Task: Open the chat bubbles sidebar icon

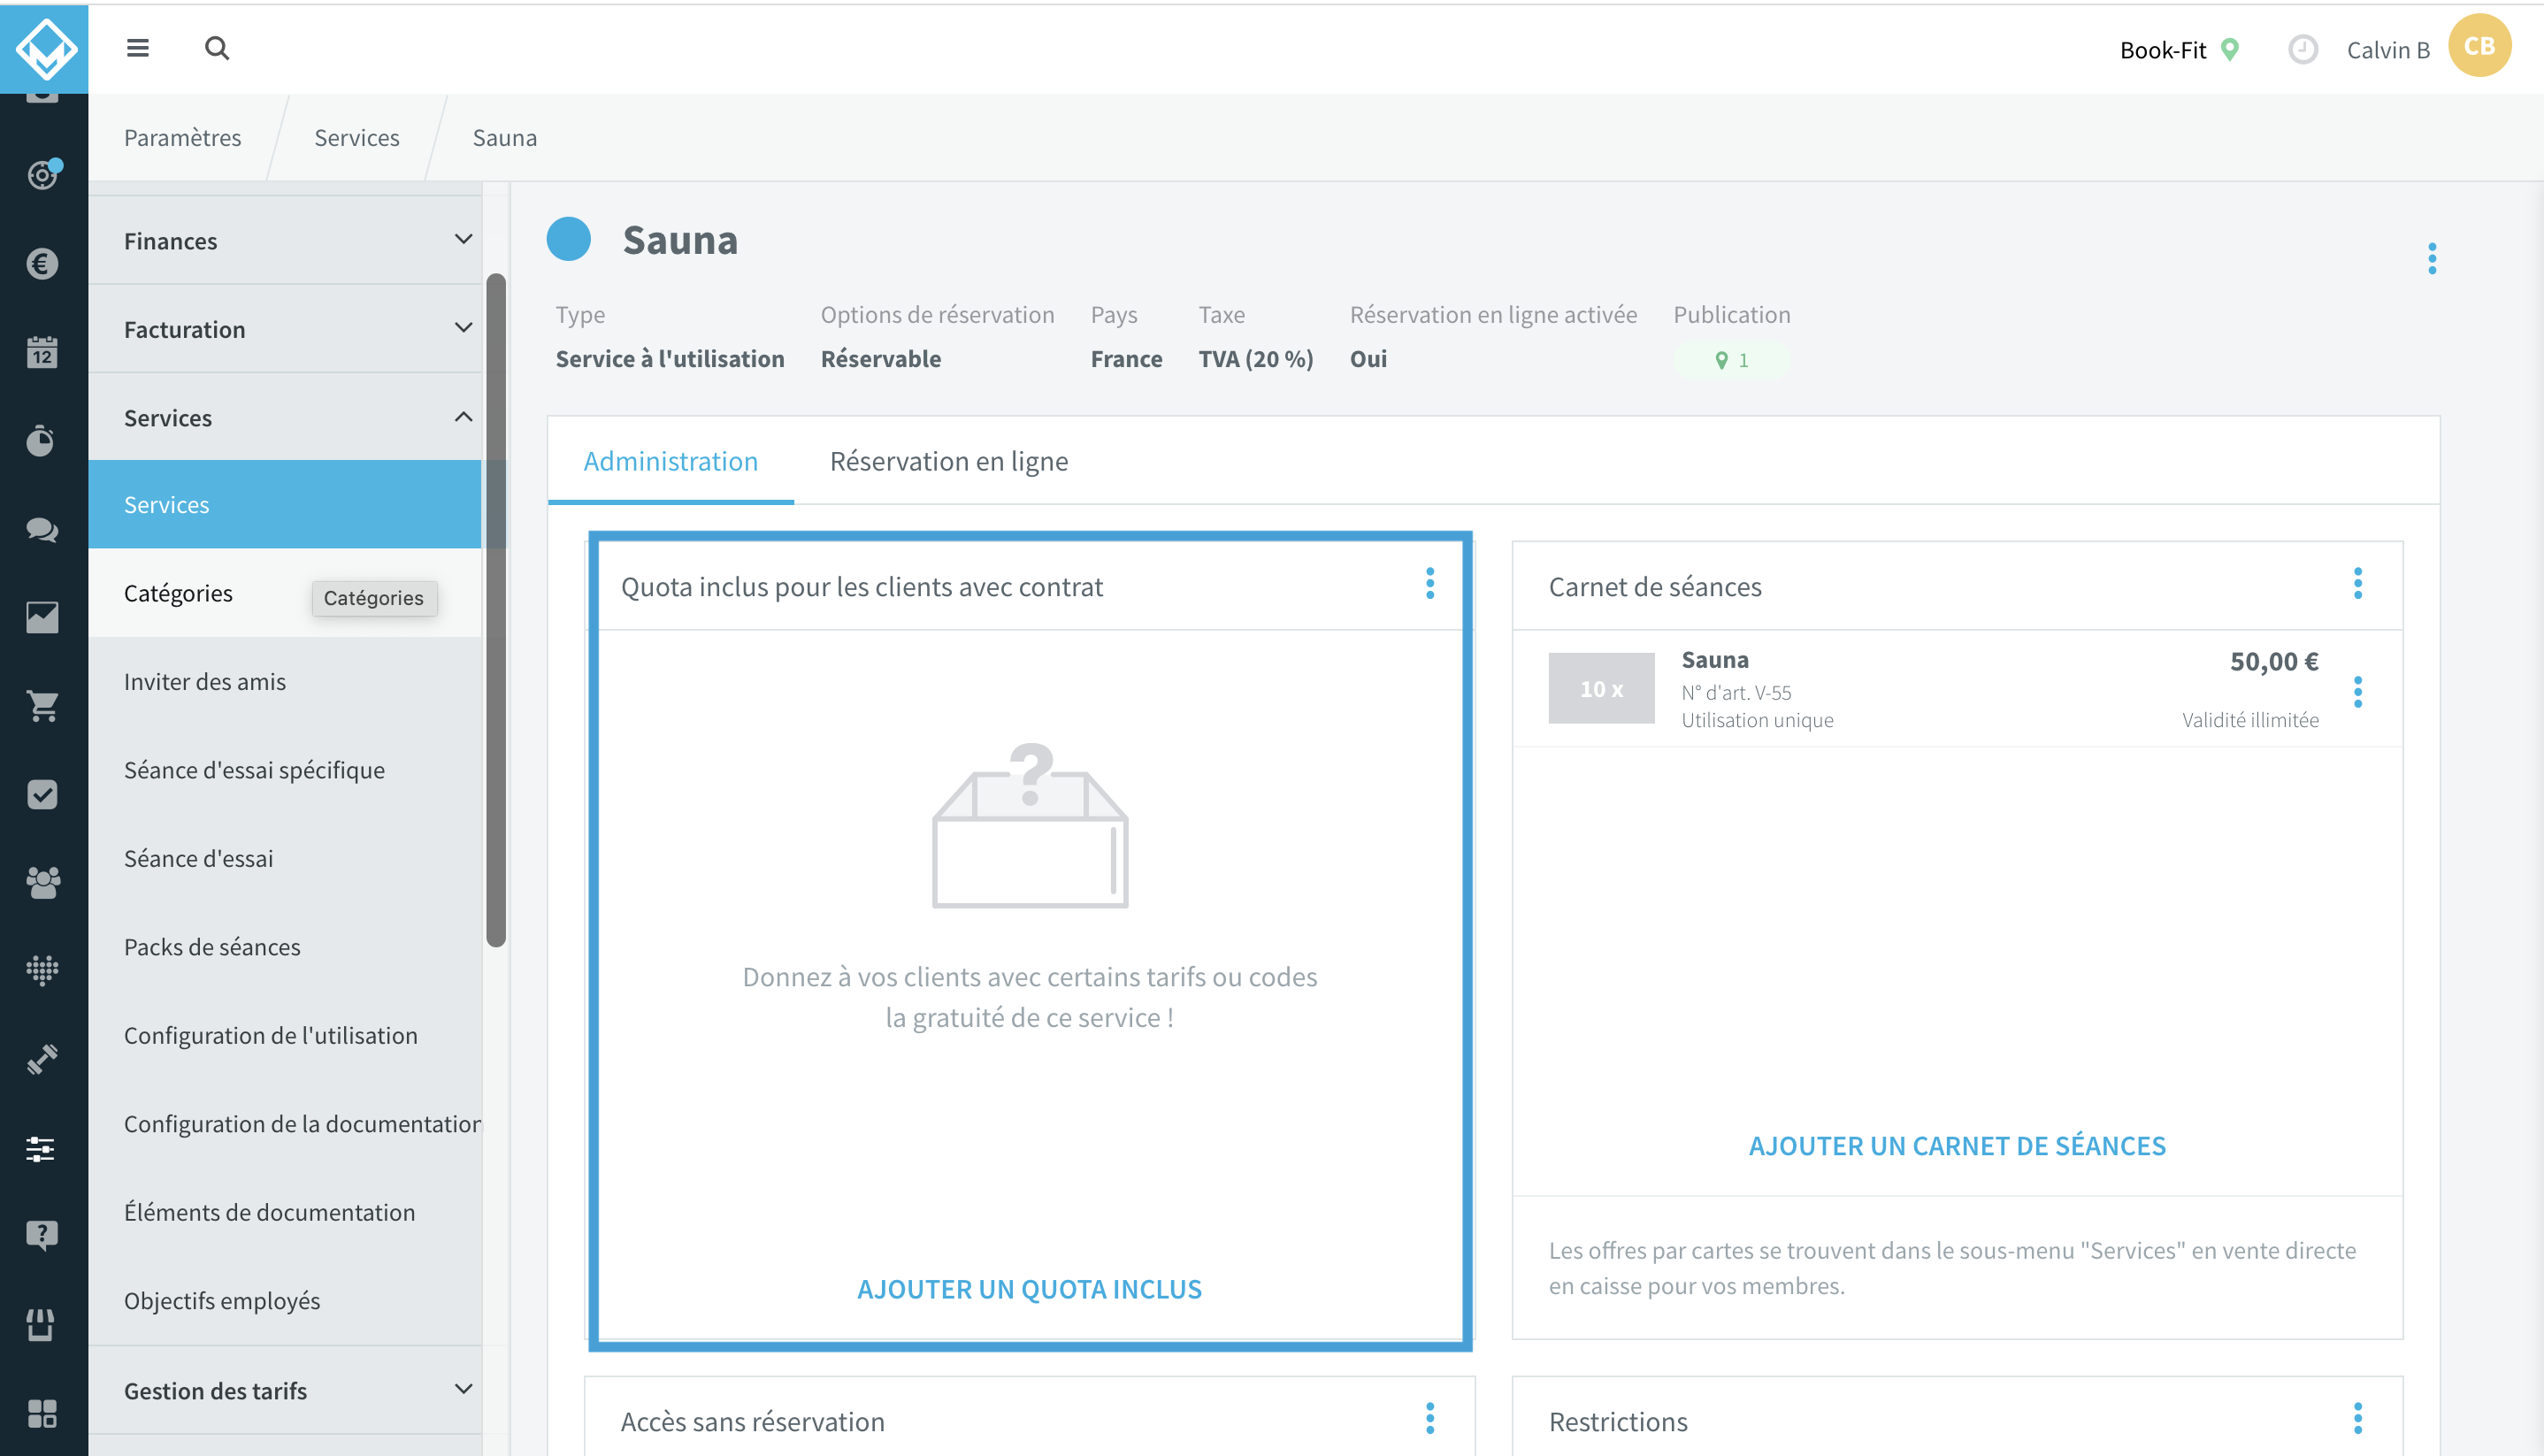Action: click(42, 529)
